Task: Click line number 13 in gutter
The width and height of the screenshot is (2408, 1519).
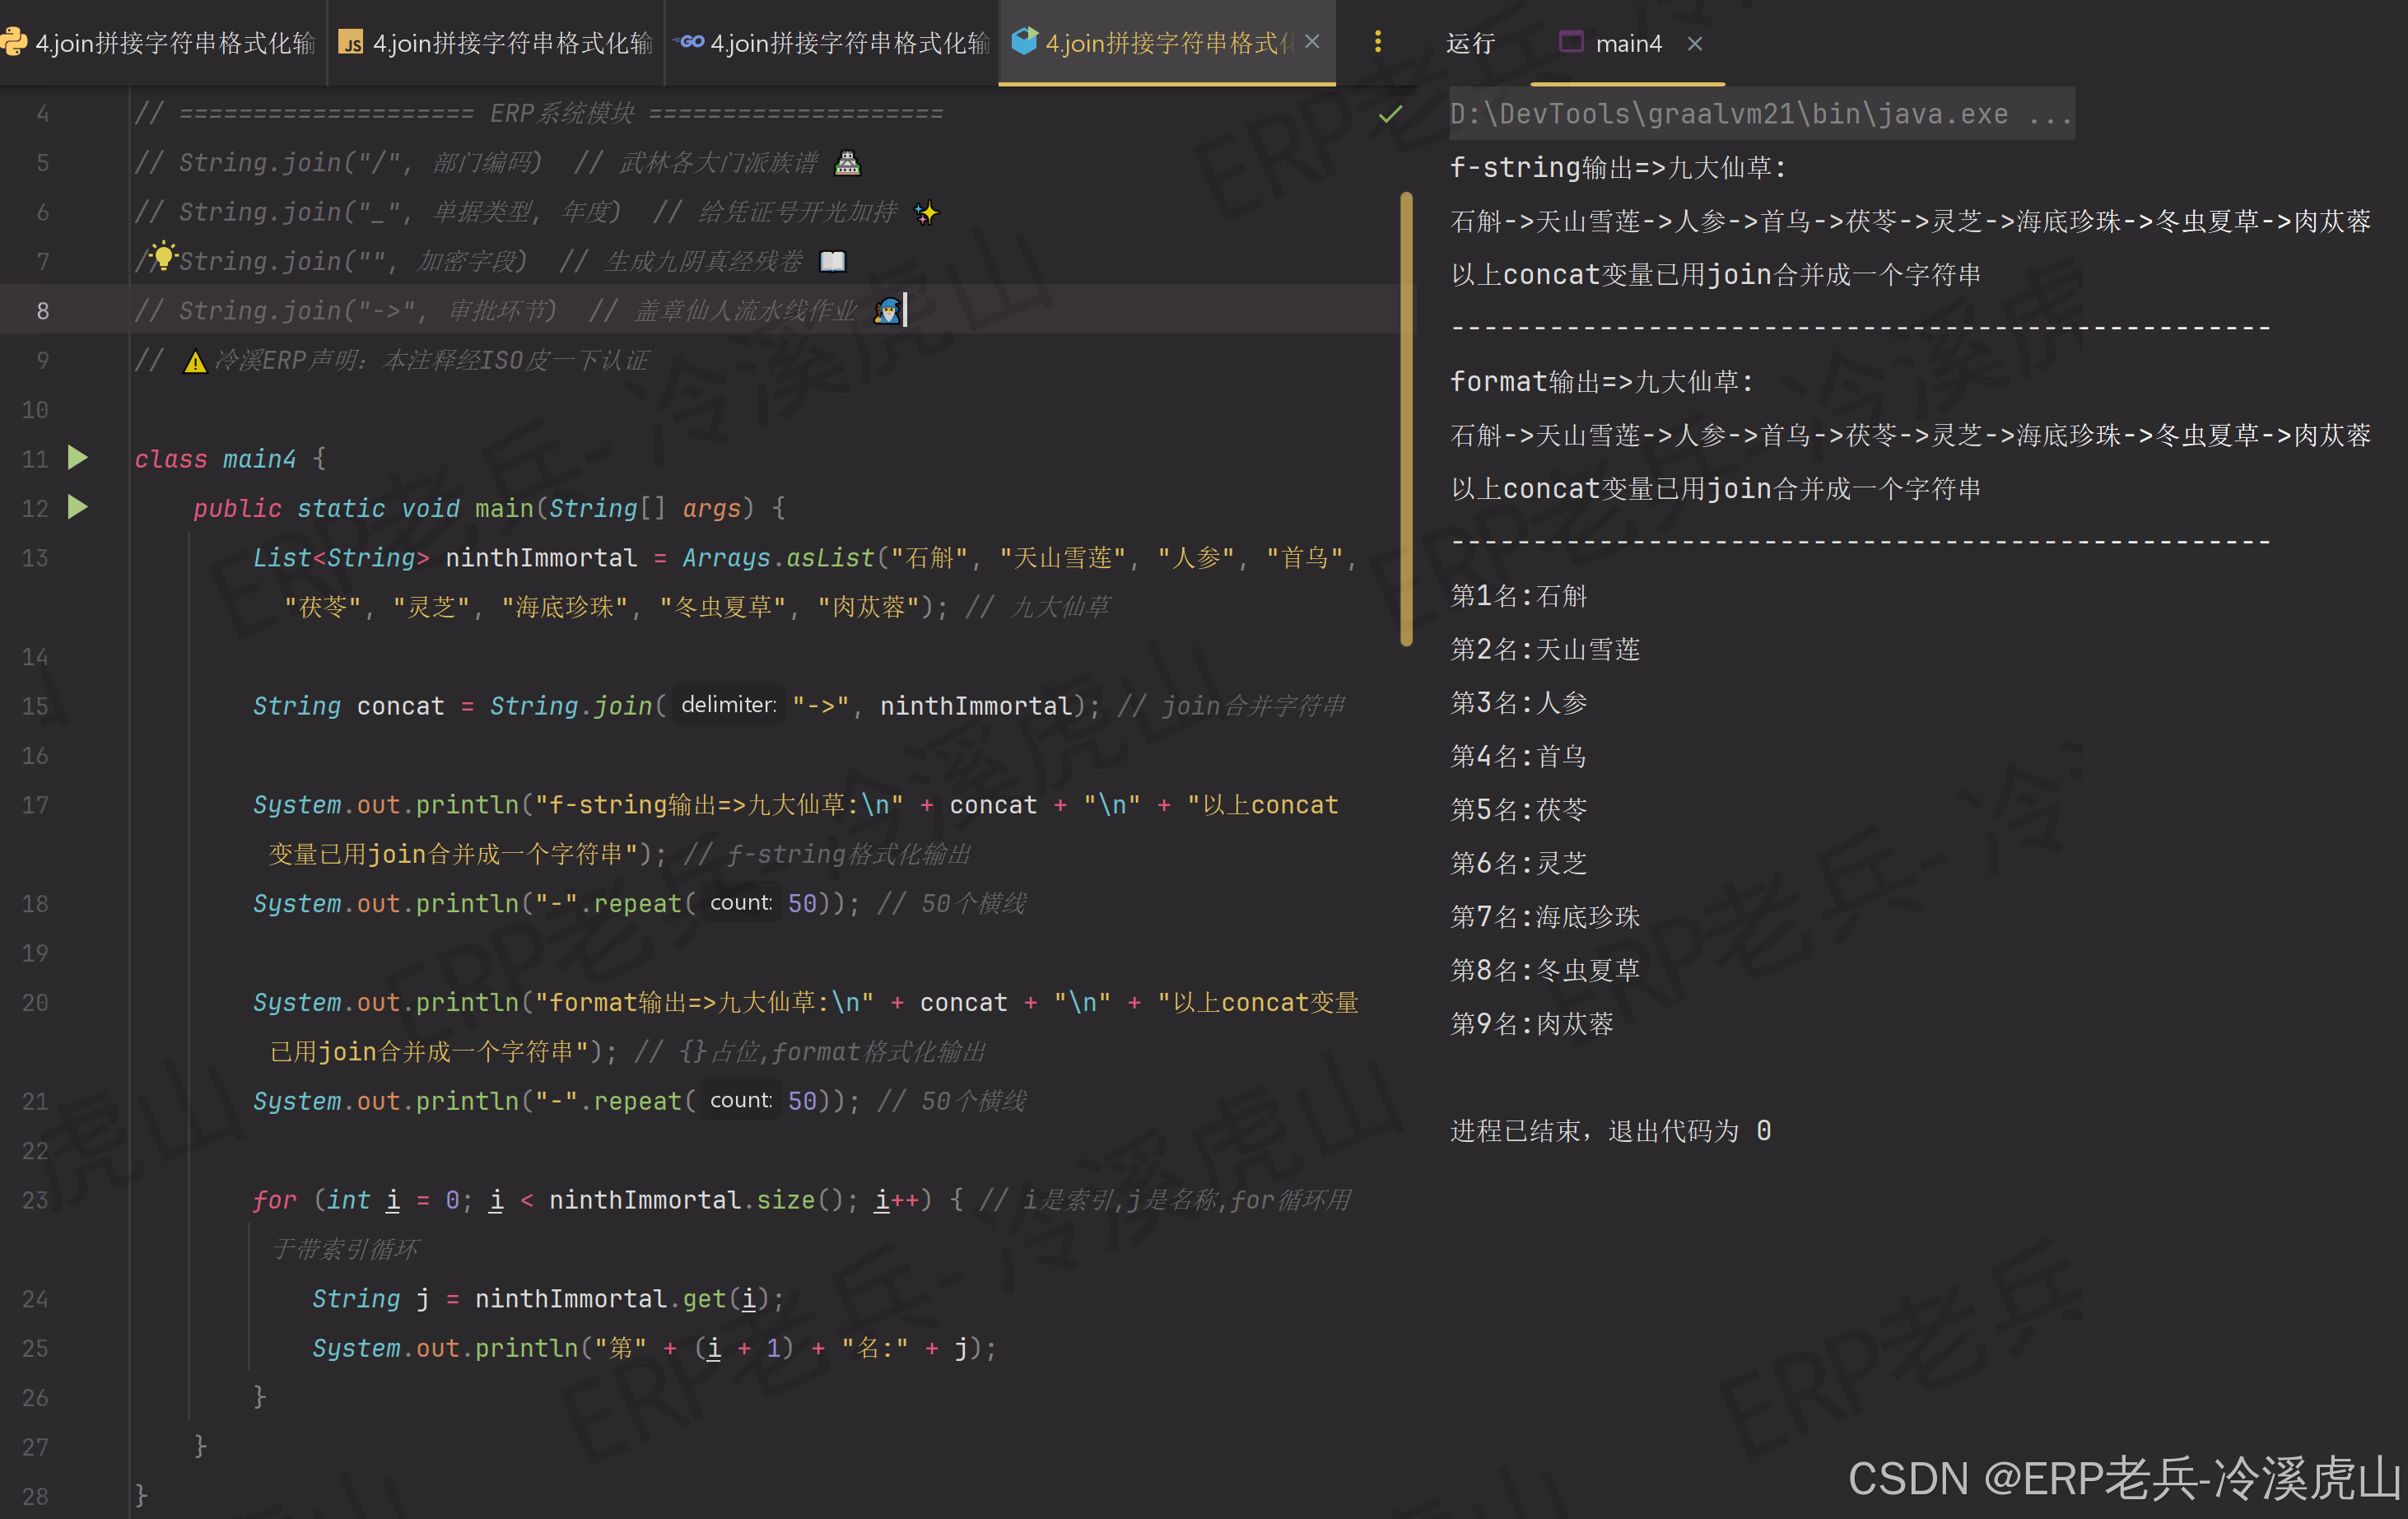Action: (34, 558)
